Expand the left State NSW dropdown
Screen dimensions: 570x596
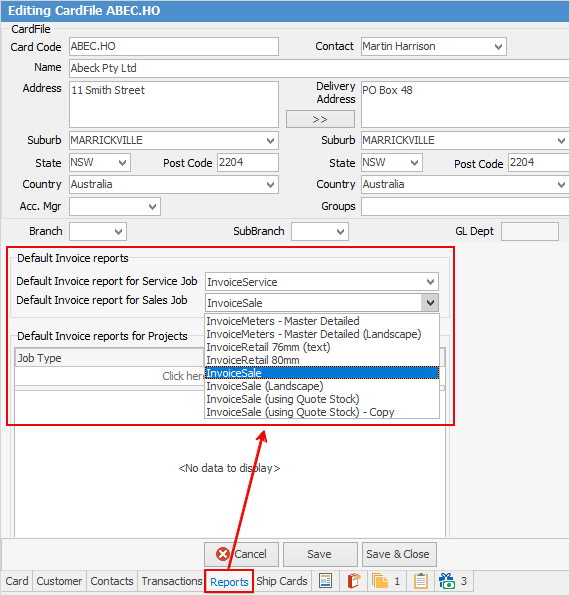click(x=122, y=163)
